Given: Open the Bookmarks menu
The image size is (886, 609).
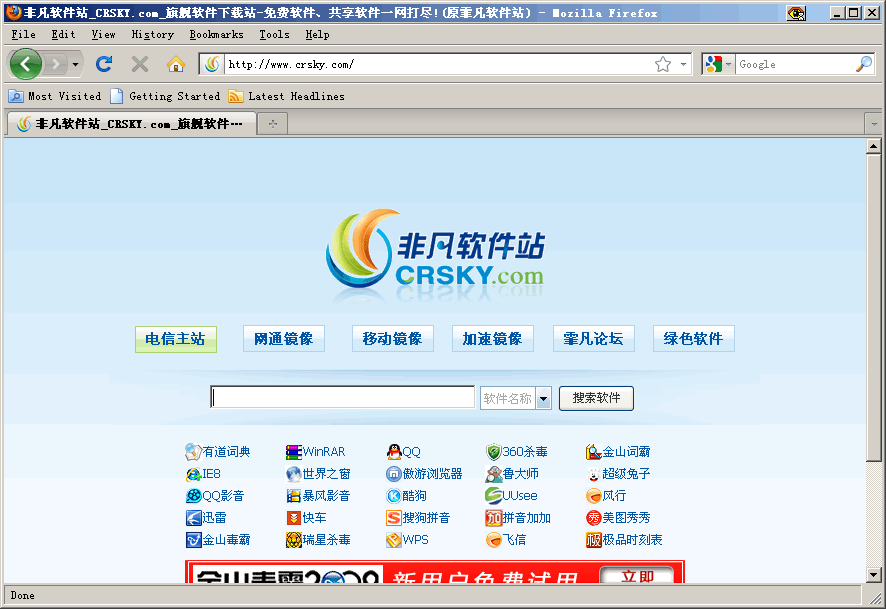Looking at the screenshot, I should click(x=216, y=34).
